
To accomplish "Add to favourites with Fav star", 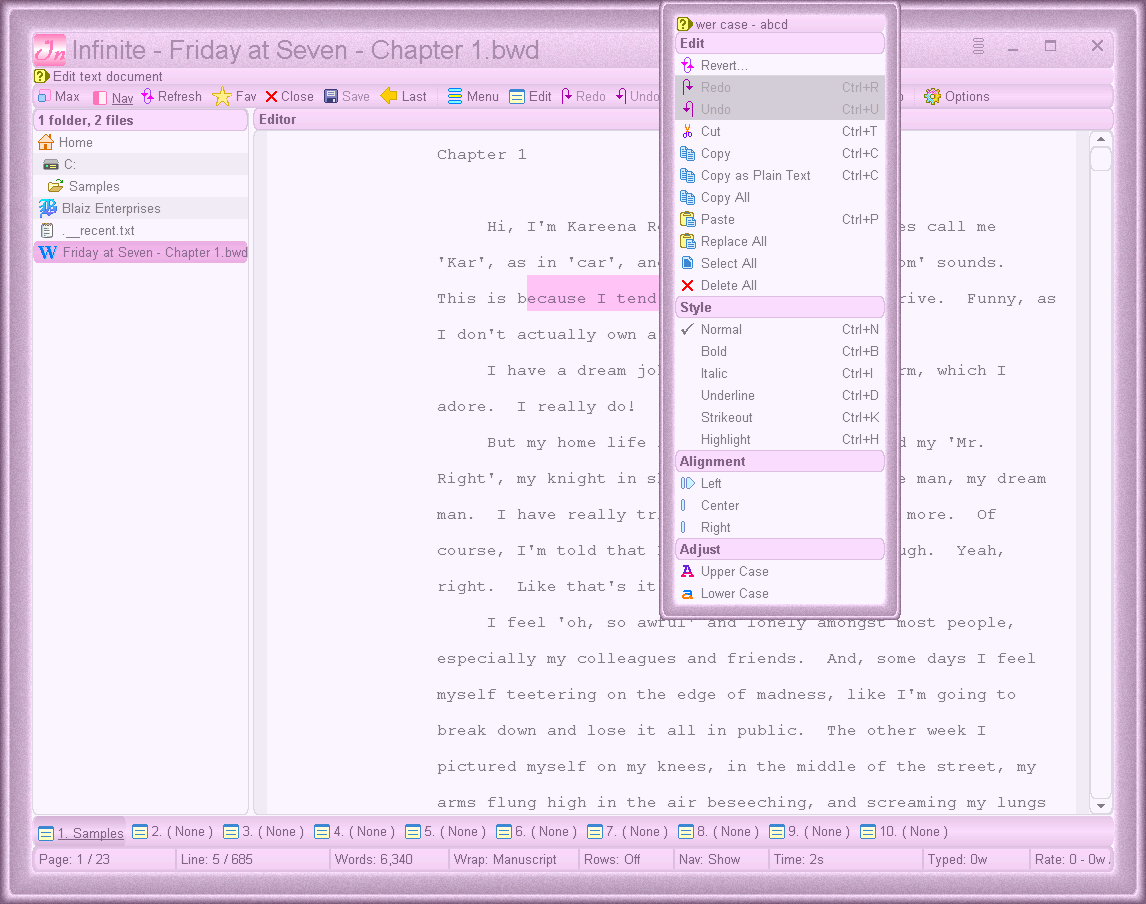I will click(x=234, y=96).
